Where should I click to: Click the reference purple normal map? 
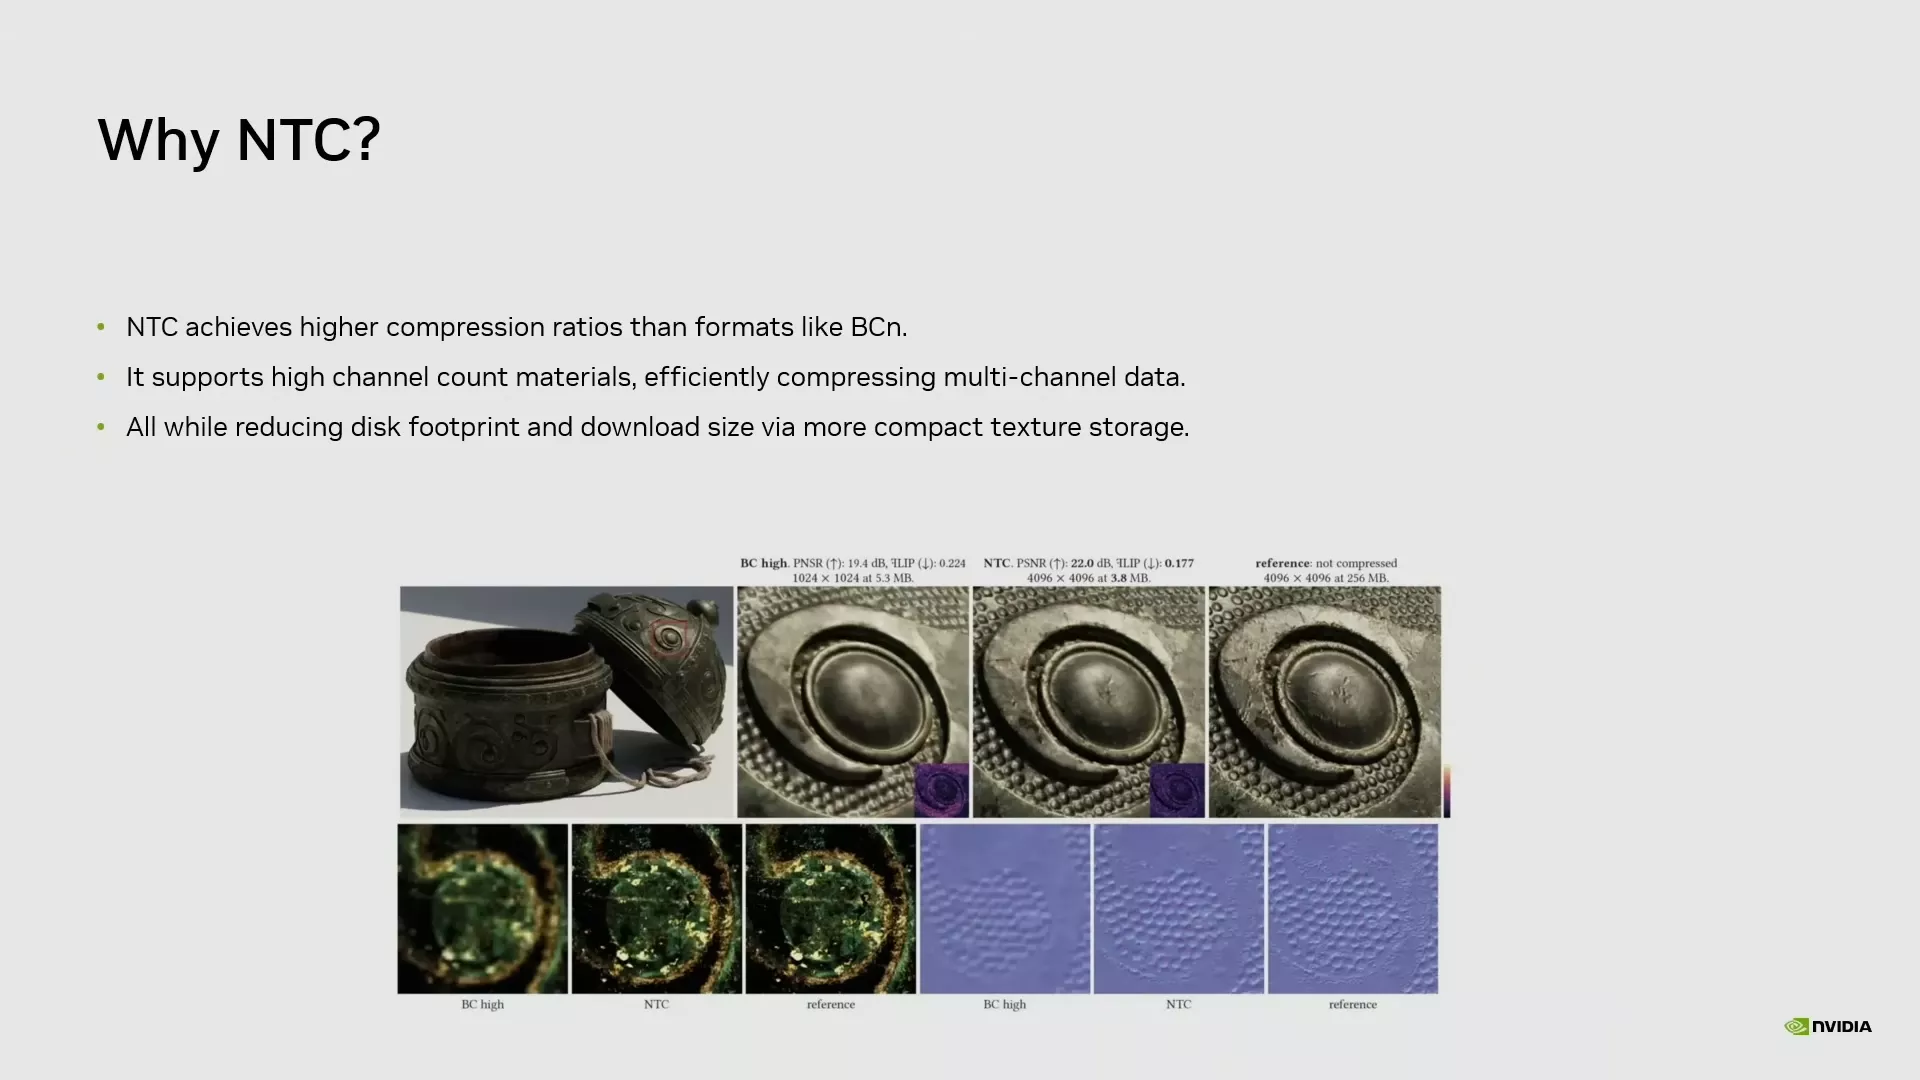(x=1352, y=908)
